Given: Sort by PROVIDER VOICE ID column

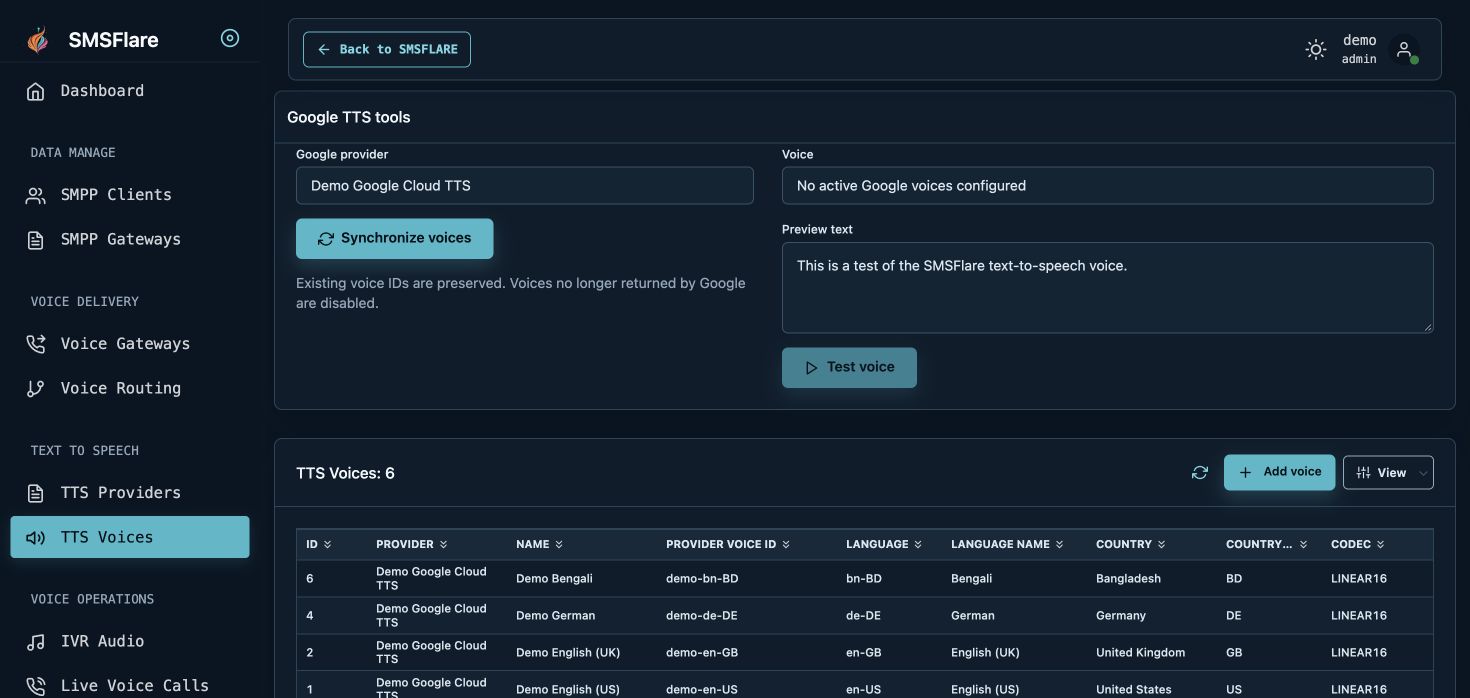Looking at the screenshot, I should [x=728, y=545].
